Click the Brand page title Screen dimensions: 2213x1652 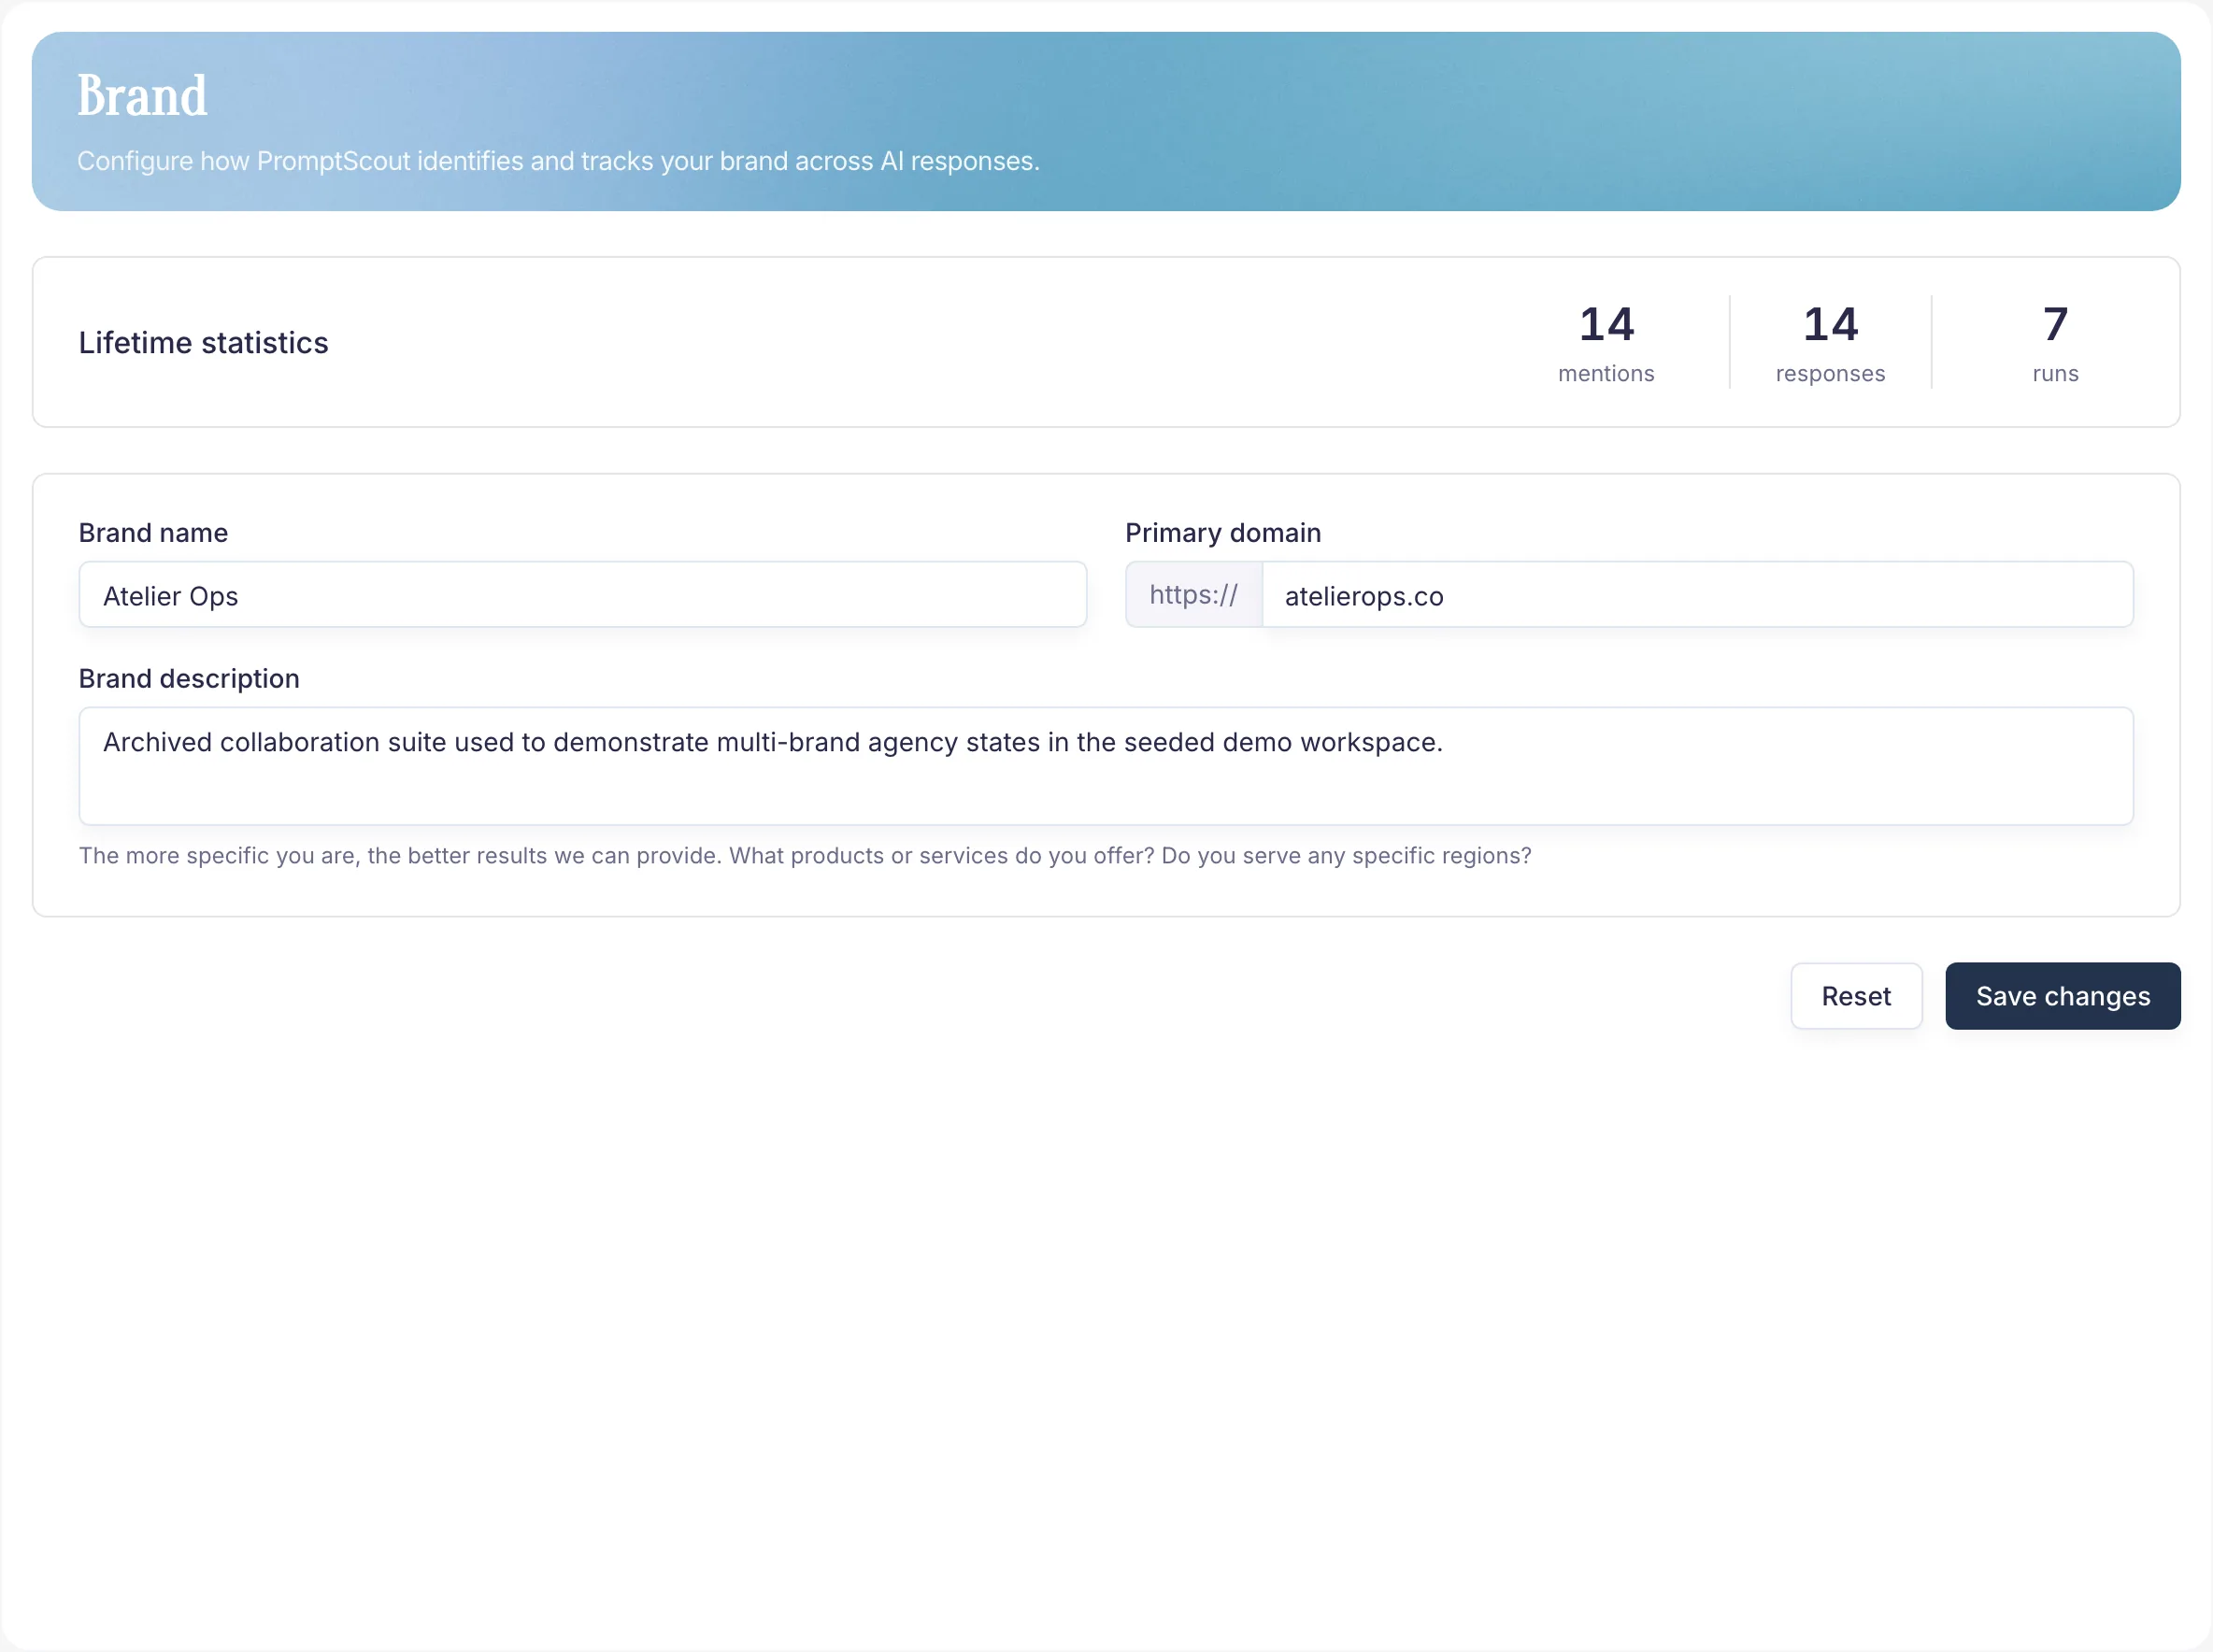point(142,95)
